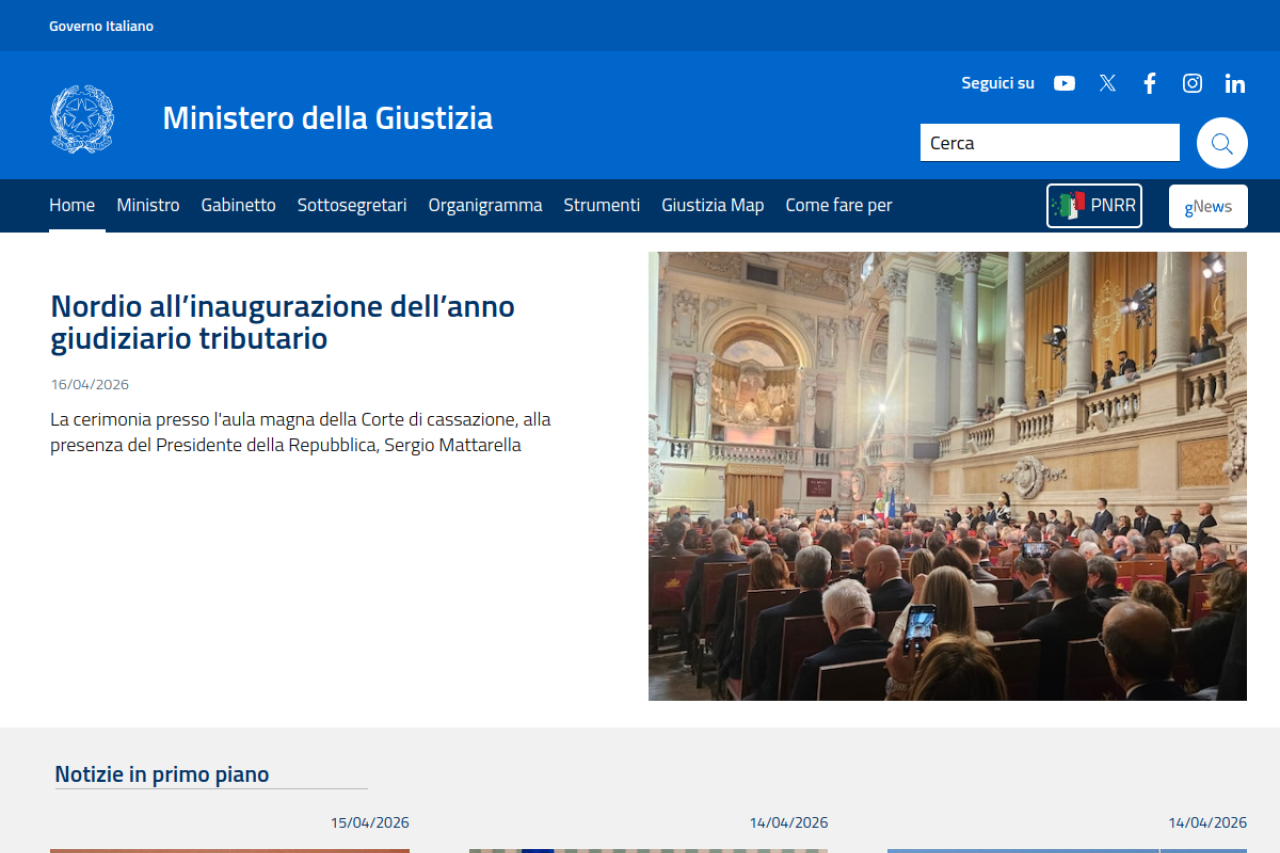Open the Strumenti menu item

601,205
